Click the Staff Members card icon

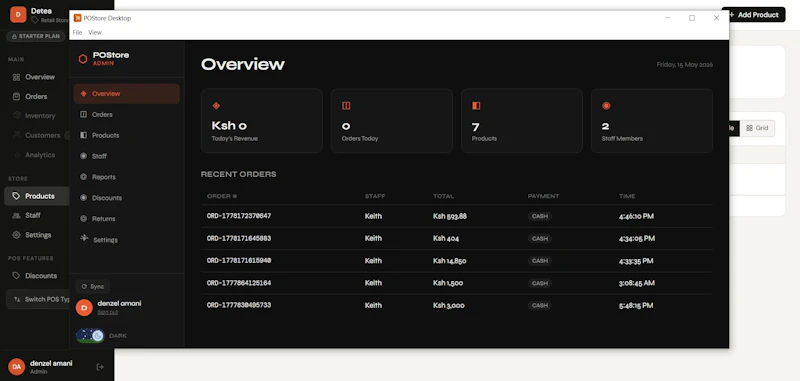(x=606, y=106)
